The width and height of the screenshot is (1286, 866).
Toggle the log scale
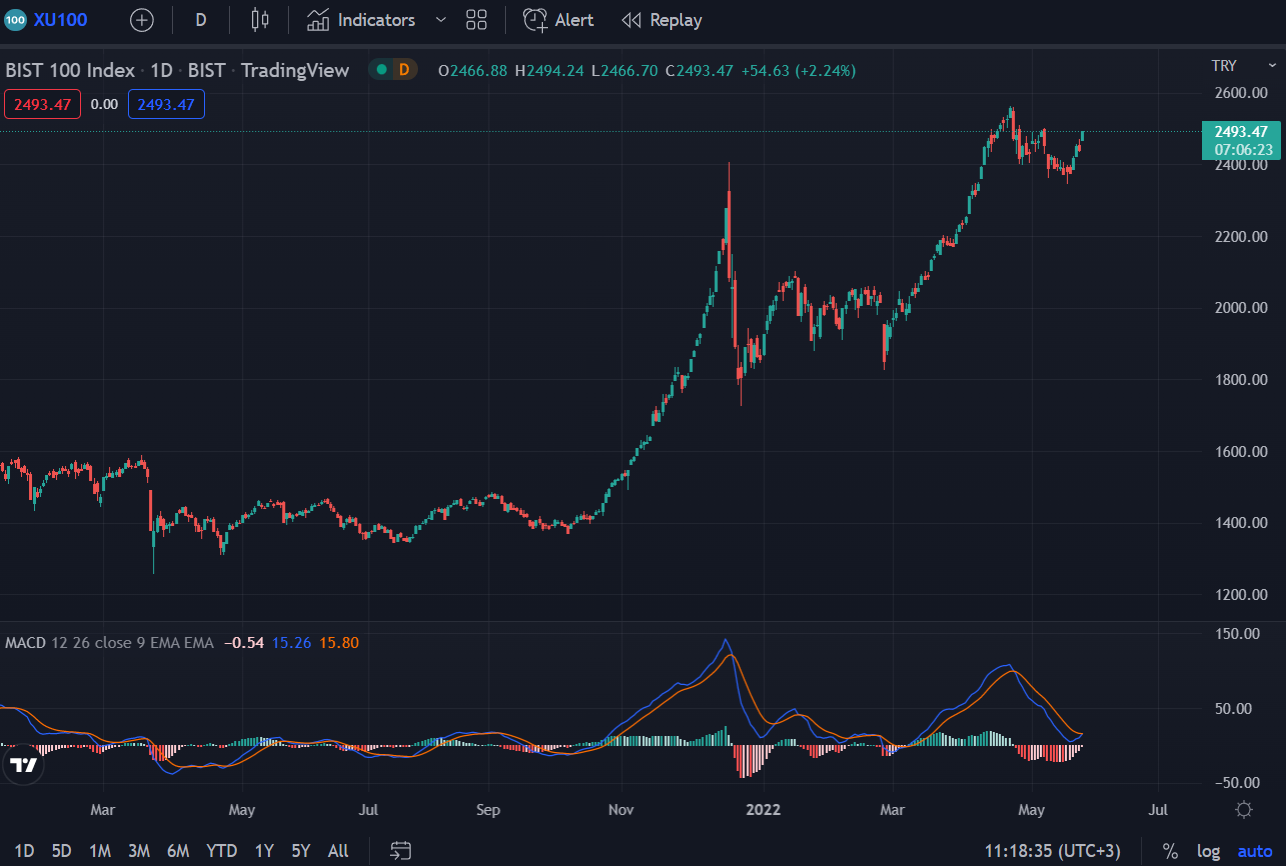1208,851
